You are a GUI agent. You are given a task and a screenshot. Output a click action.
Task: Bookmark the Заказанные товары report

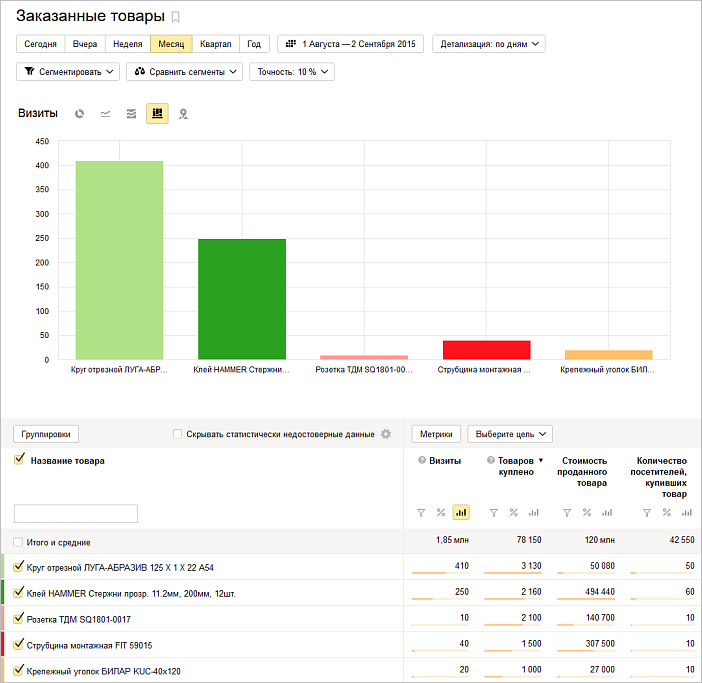(176, 17)
